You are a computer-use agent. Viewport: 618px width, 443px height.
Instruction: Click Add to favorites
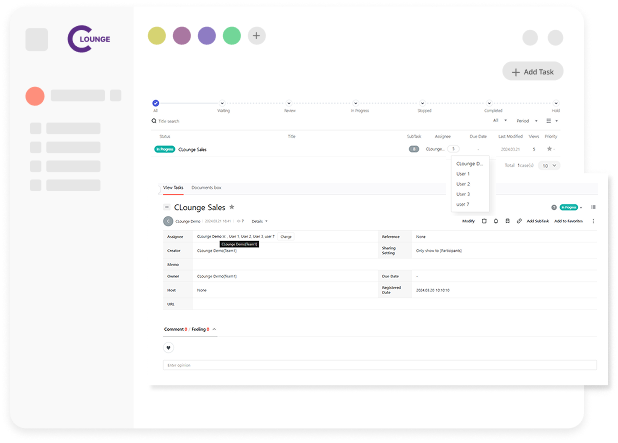pyautogui.click(x=568, y=221)
